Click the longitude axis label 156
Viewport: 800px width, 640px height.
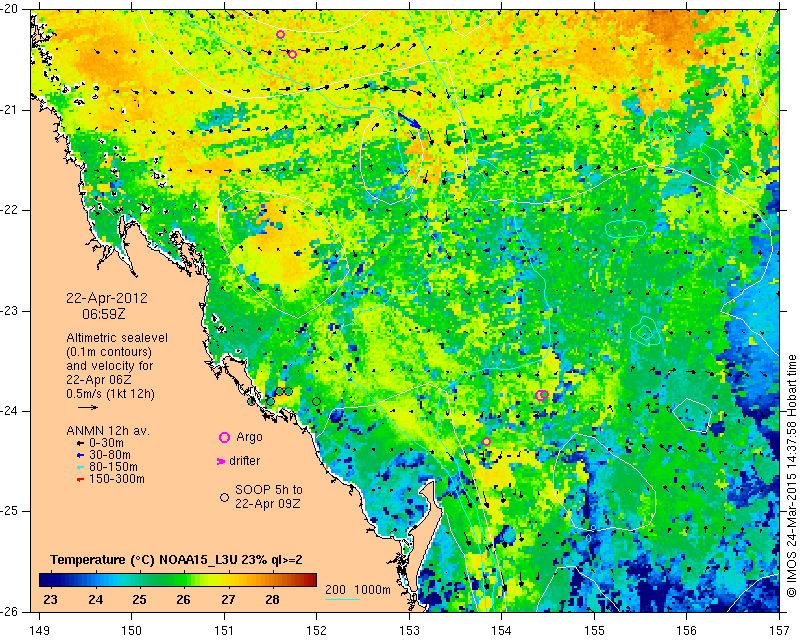(x=687, y=631)
